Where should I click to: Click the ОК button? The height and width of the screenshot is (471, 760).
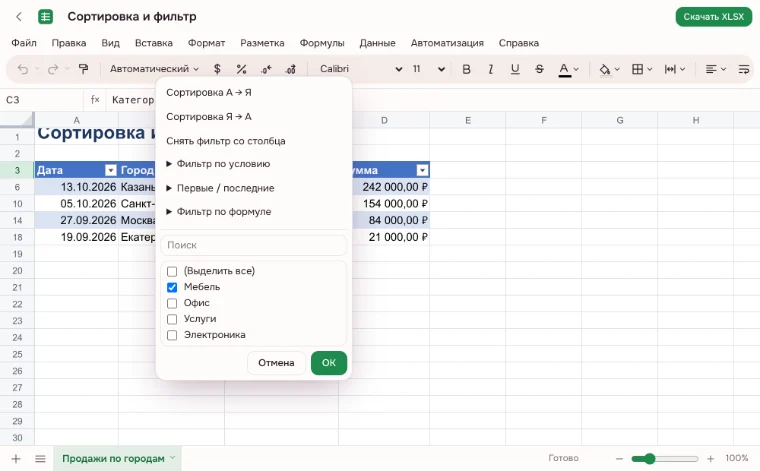tap(329, 363)
